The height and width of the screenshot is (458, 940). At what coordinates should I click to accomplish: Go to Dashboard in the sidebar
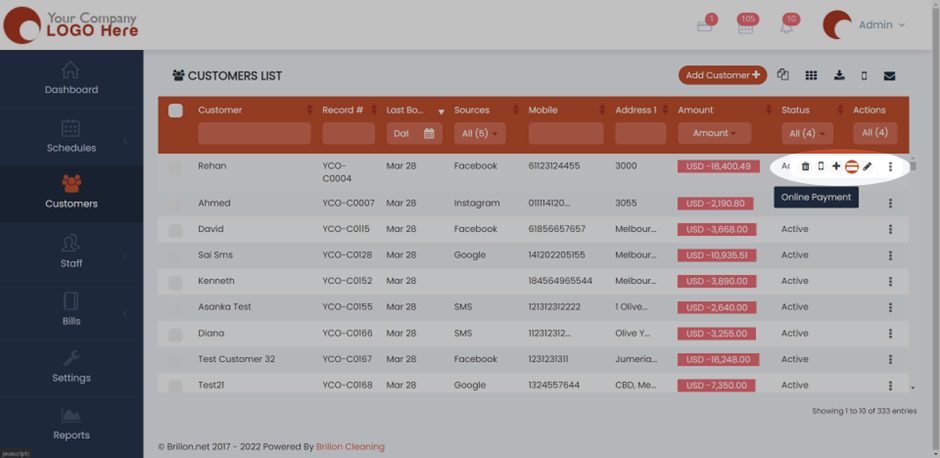click(x=71, y=78)
